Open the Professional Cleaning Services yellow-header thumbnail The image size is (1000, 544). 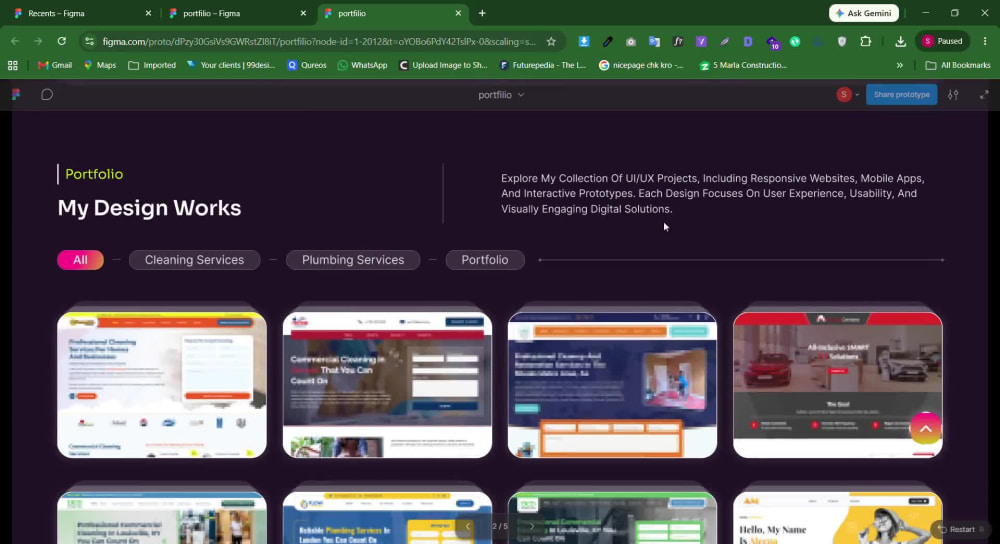click(x=162, y=385)
